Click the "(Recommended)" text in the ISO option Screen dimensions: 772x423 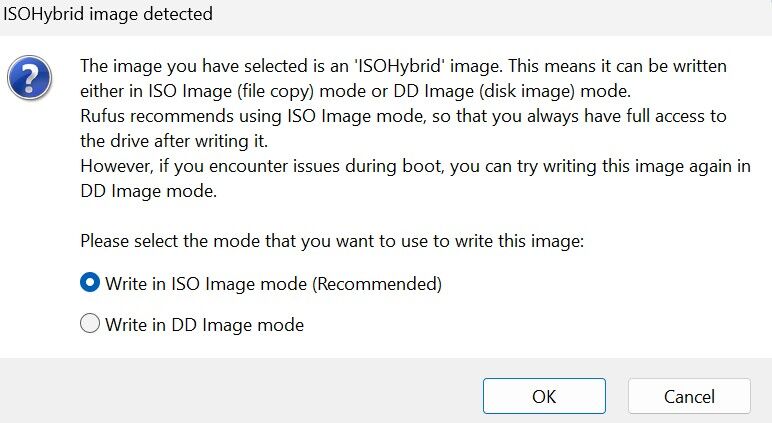pos(377,284)
